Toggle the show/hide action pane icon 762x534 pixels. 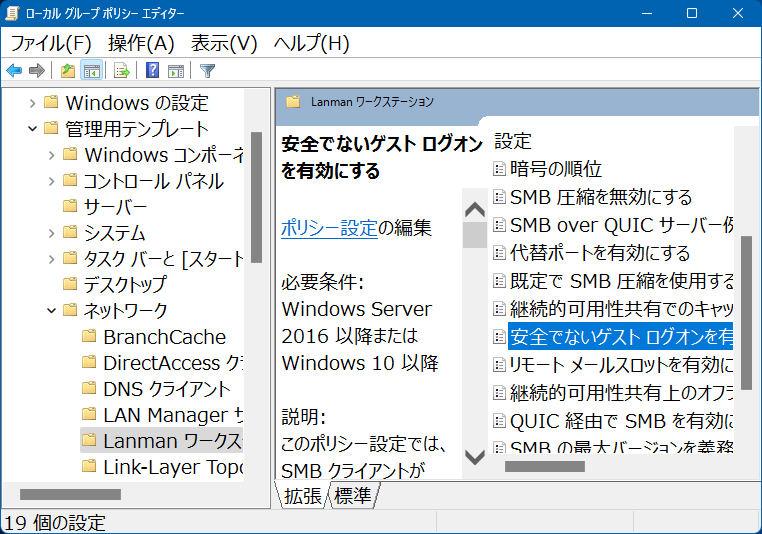[x=176, y=70]
